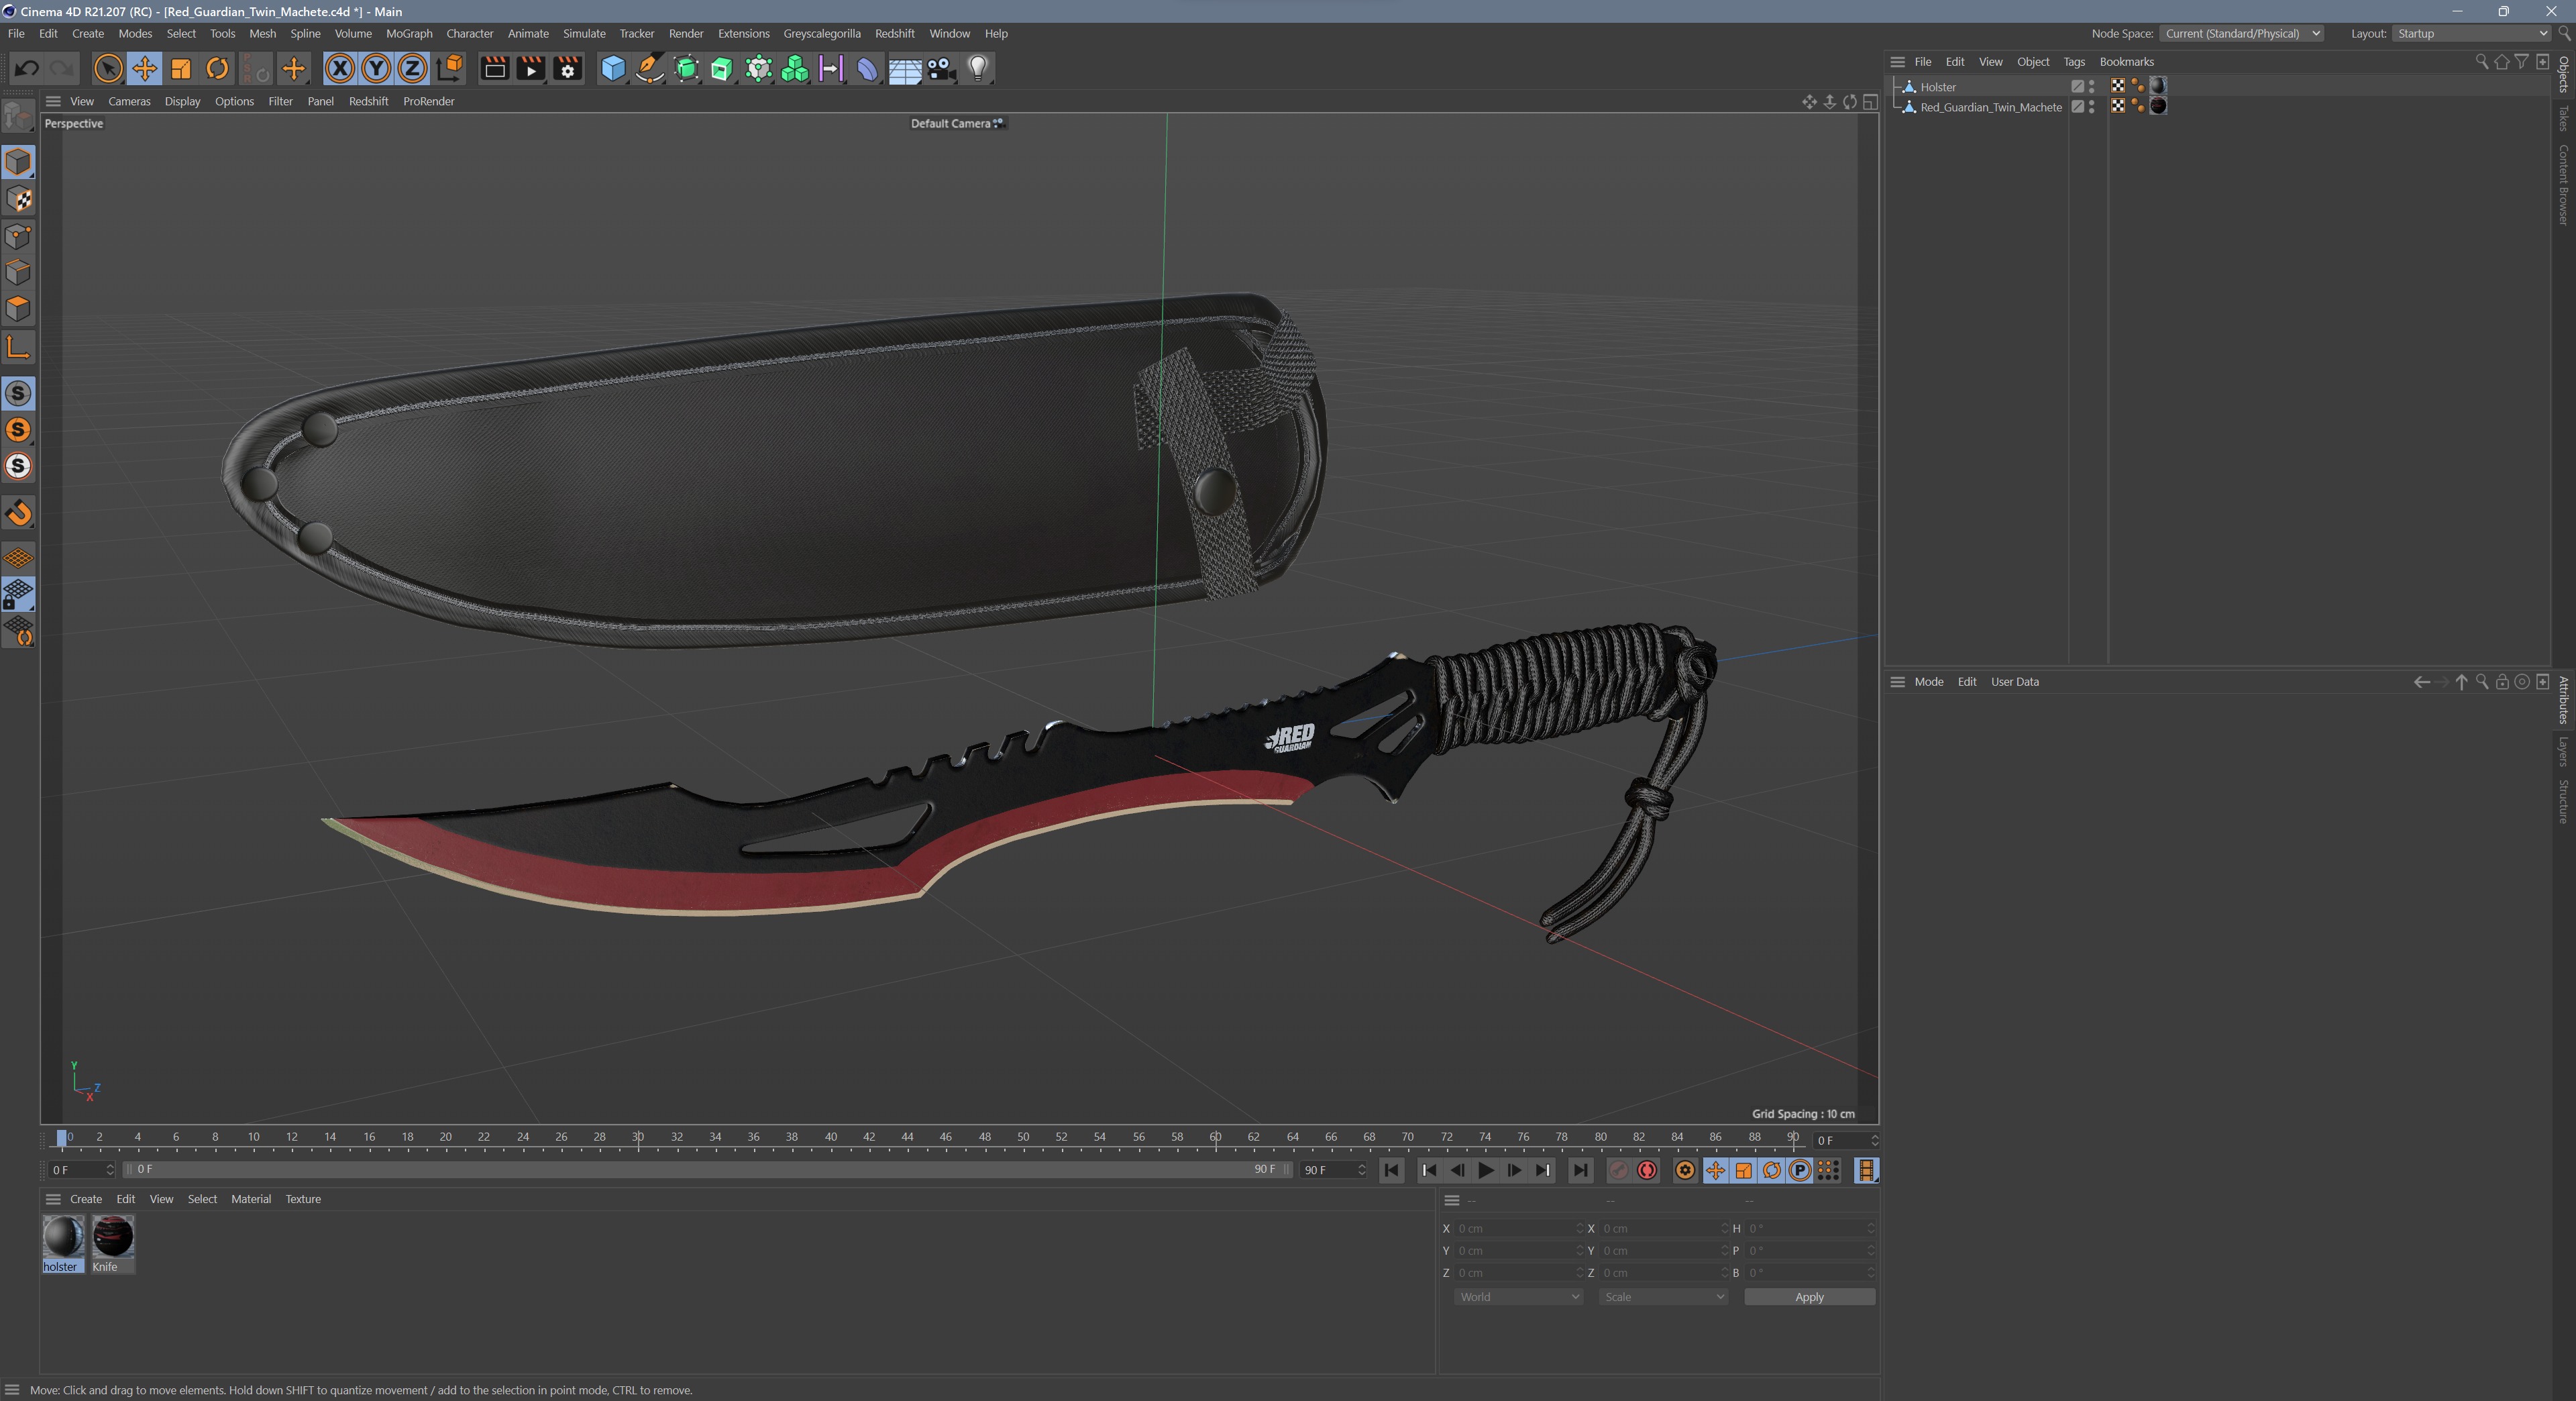Add a Cube primitive object

(613, 68)
